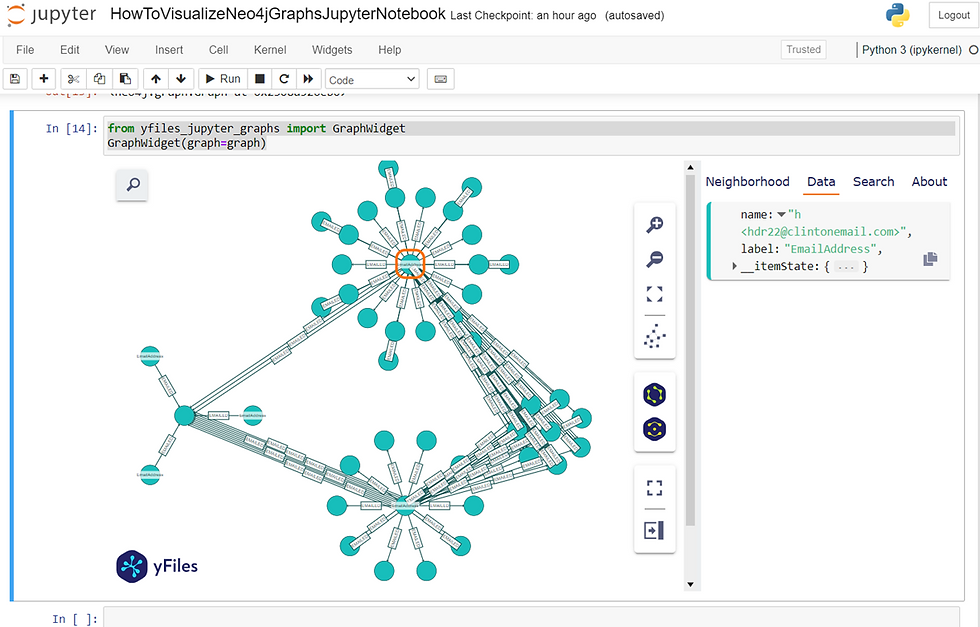
Task: Save notebook with the floppy disk icon
Action: point(15,79)
